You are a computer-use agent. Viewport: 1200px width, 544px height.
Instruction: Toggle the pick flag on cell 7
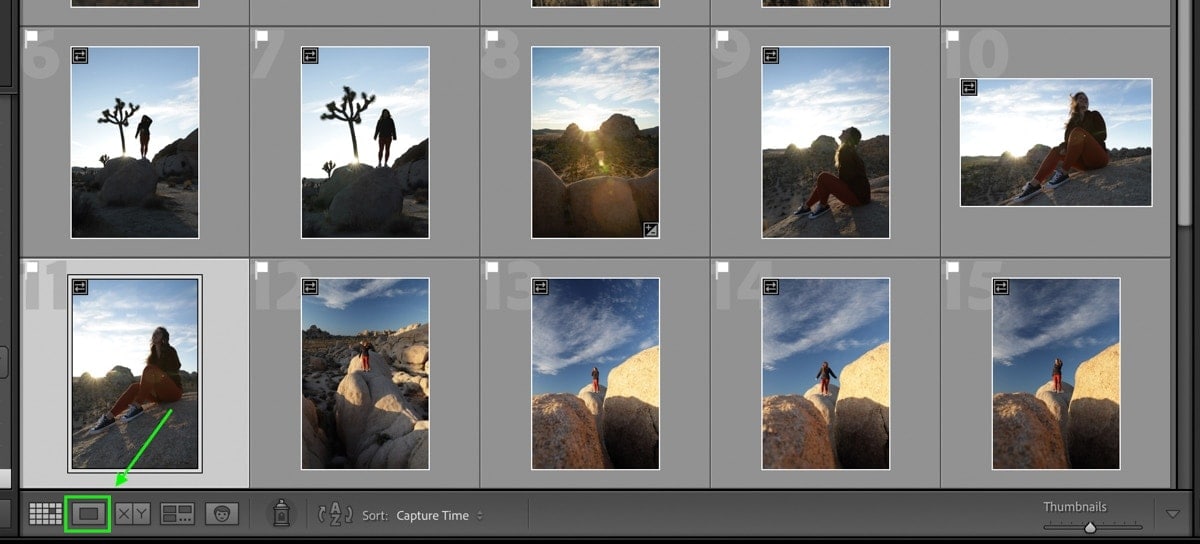click(x=262, y=39)
